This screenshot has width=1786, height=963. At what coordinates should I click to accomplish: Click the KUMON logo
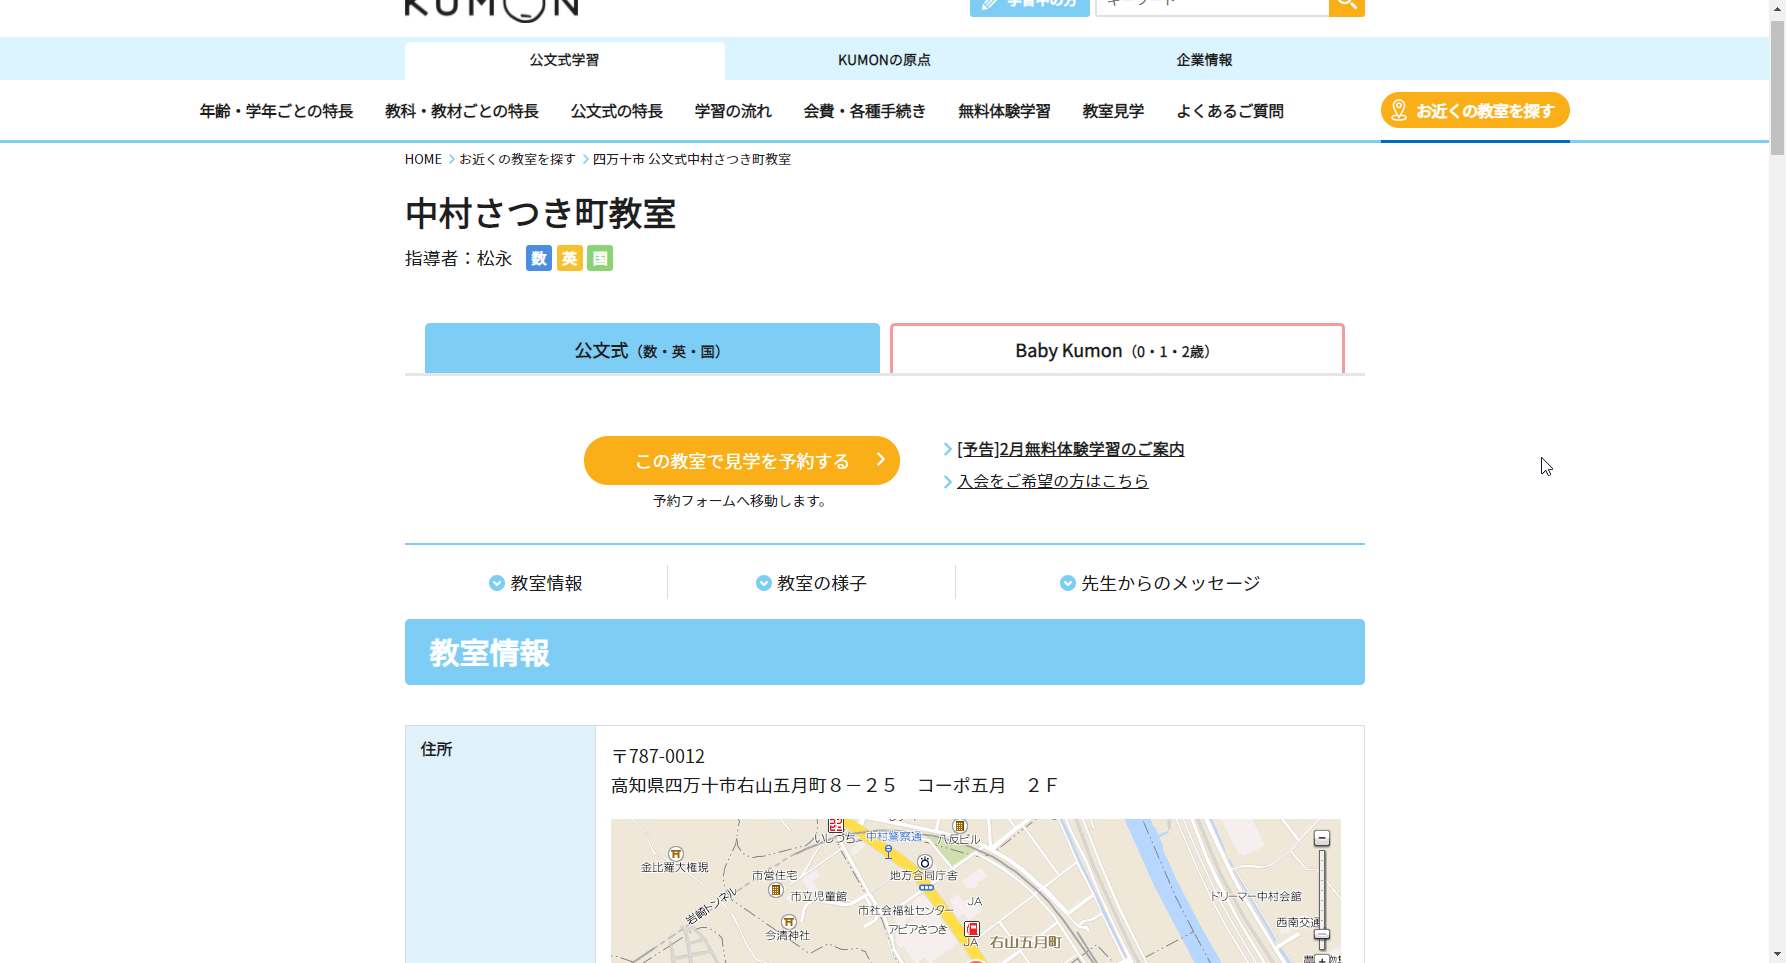point(491,9)
